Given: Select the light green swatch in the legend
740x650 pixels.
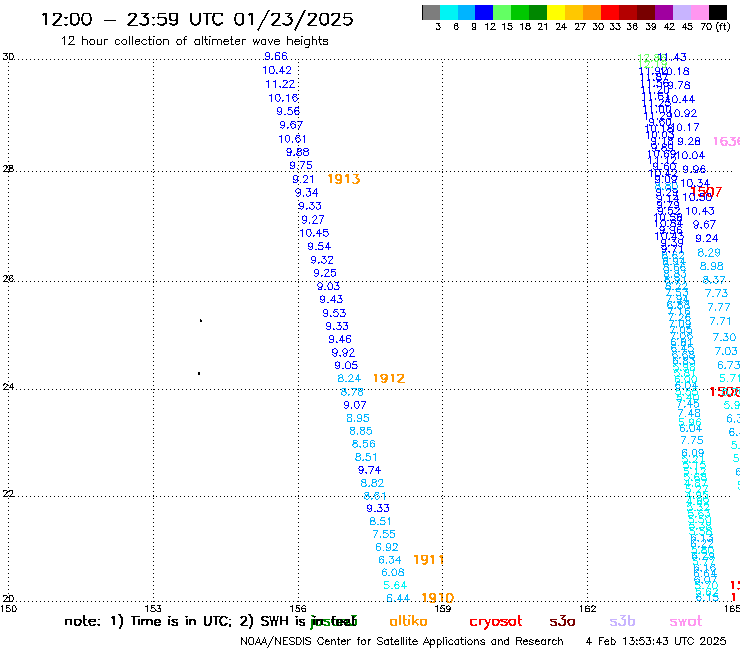Looking at the screenshot, I should (502, 12).
